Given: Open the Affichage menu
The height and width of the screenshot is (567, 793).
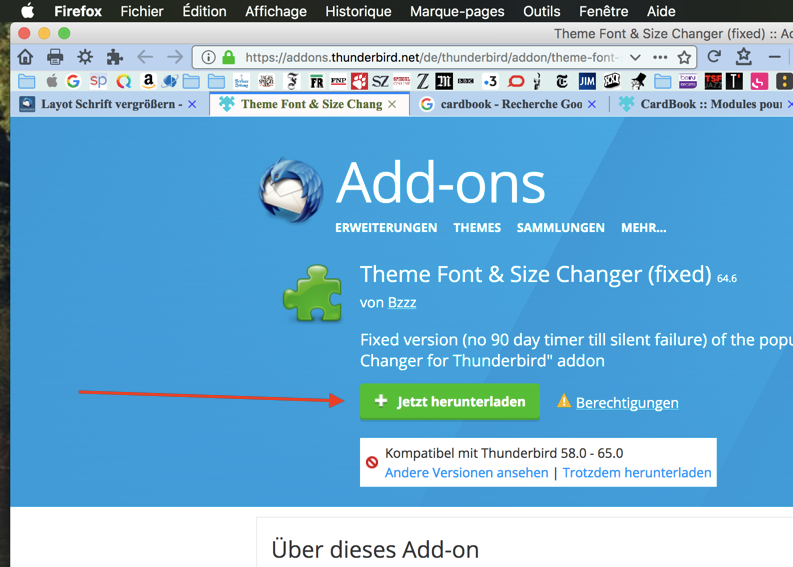Looking at the screenshot, I should coord(276,11).
